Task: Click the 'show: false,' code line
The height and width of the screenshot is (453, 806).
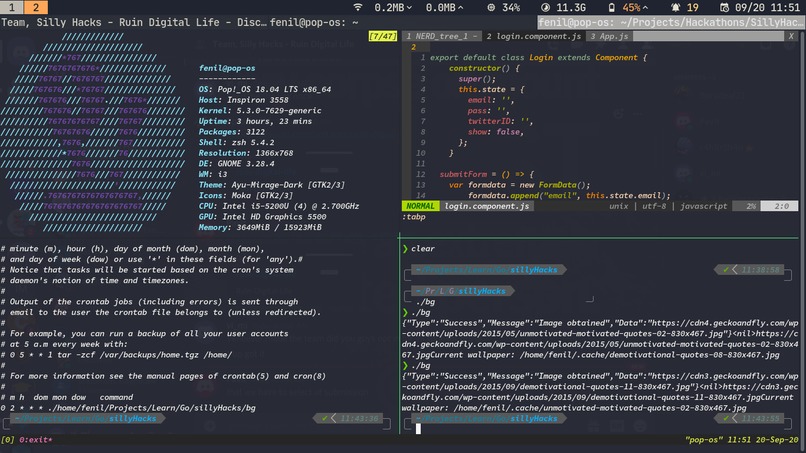Action: (x=496, y=132)
